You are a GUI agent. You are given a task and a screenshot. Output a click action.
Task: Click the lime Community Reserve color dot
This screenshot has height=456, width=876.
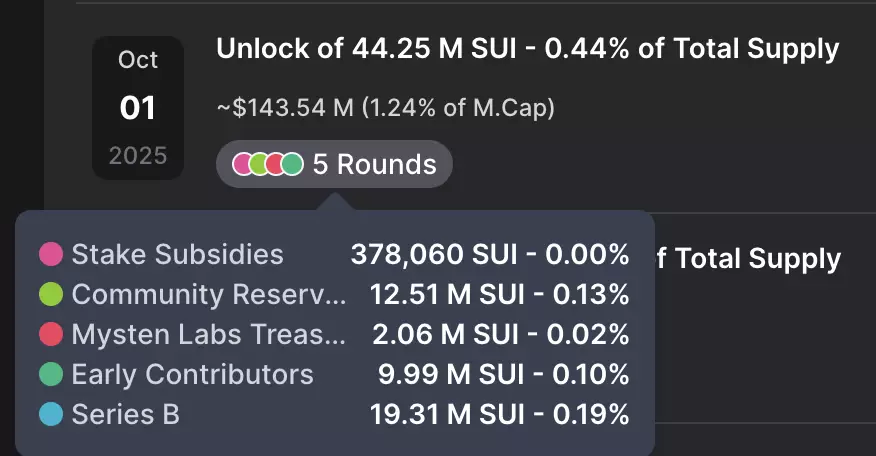tap(52, 295)
